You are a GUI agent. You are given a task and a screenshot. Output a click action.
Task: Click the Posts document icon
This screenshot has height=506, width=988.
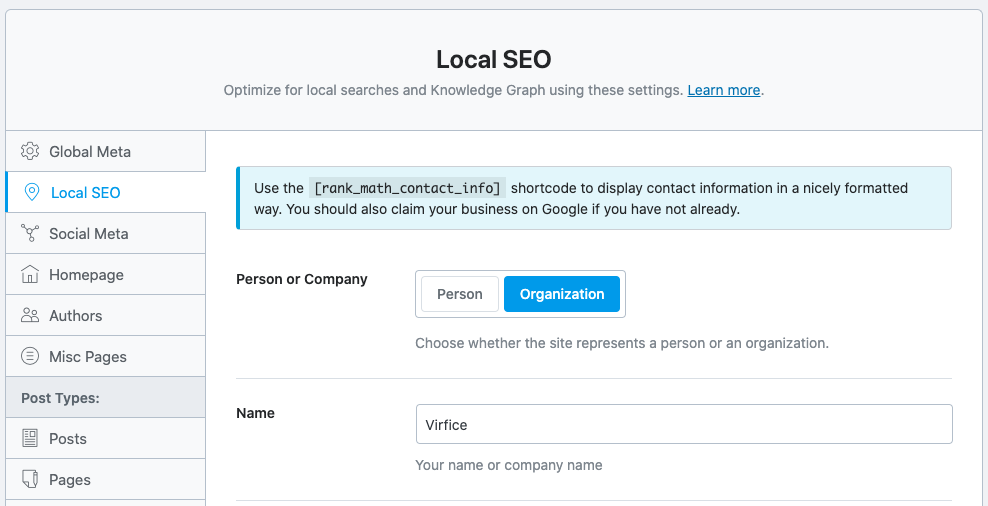[x=30, y=439]
